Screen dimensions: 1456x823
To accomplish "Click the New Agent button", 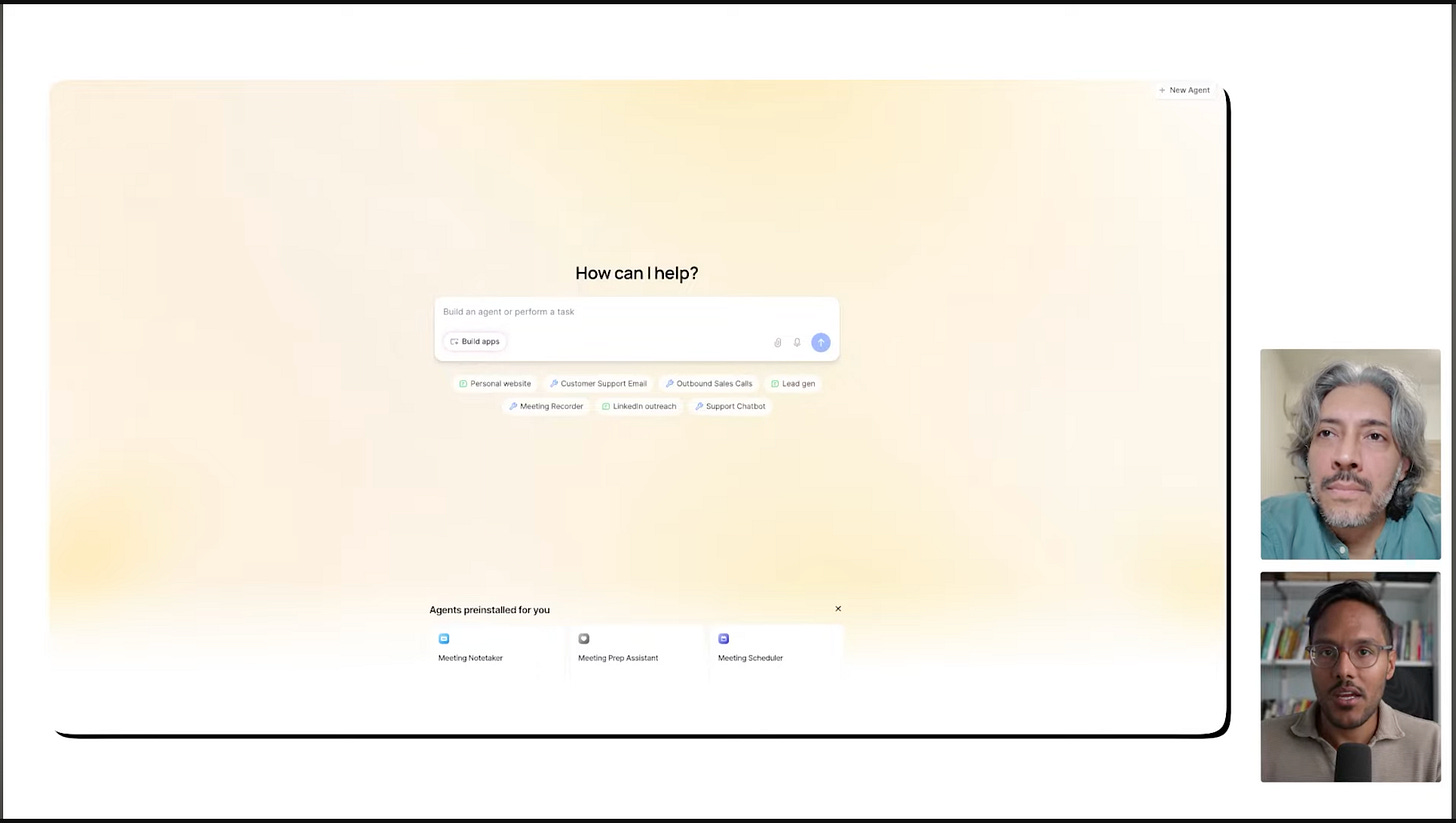I will [x=1184, y=90].
